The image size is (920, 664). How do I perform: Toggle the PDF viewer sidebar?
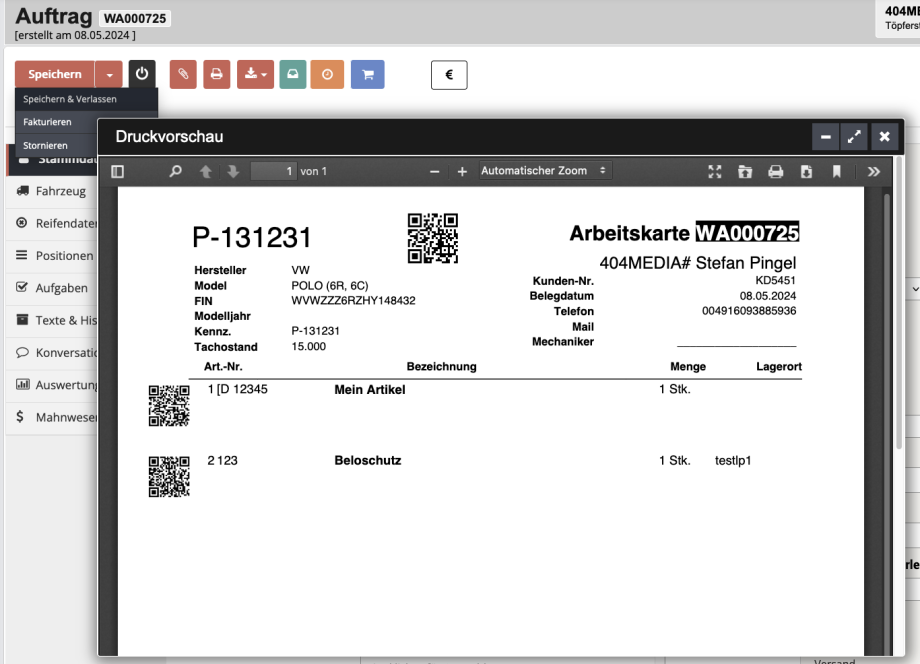click(x=118, y=172)
